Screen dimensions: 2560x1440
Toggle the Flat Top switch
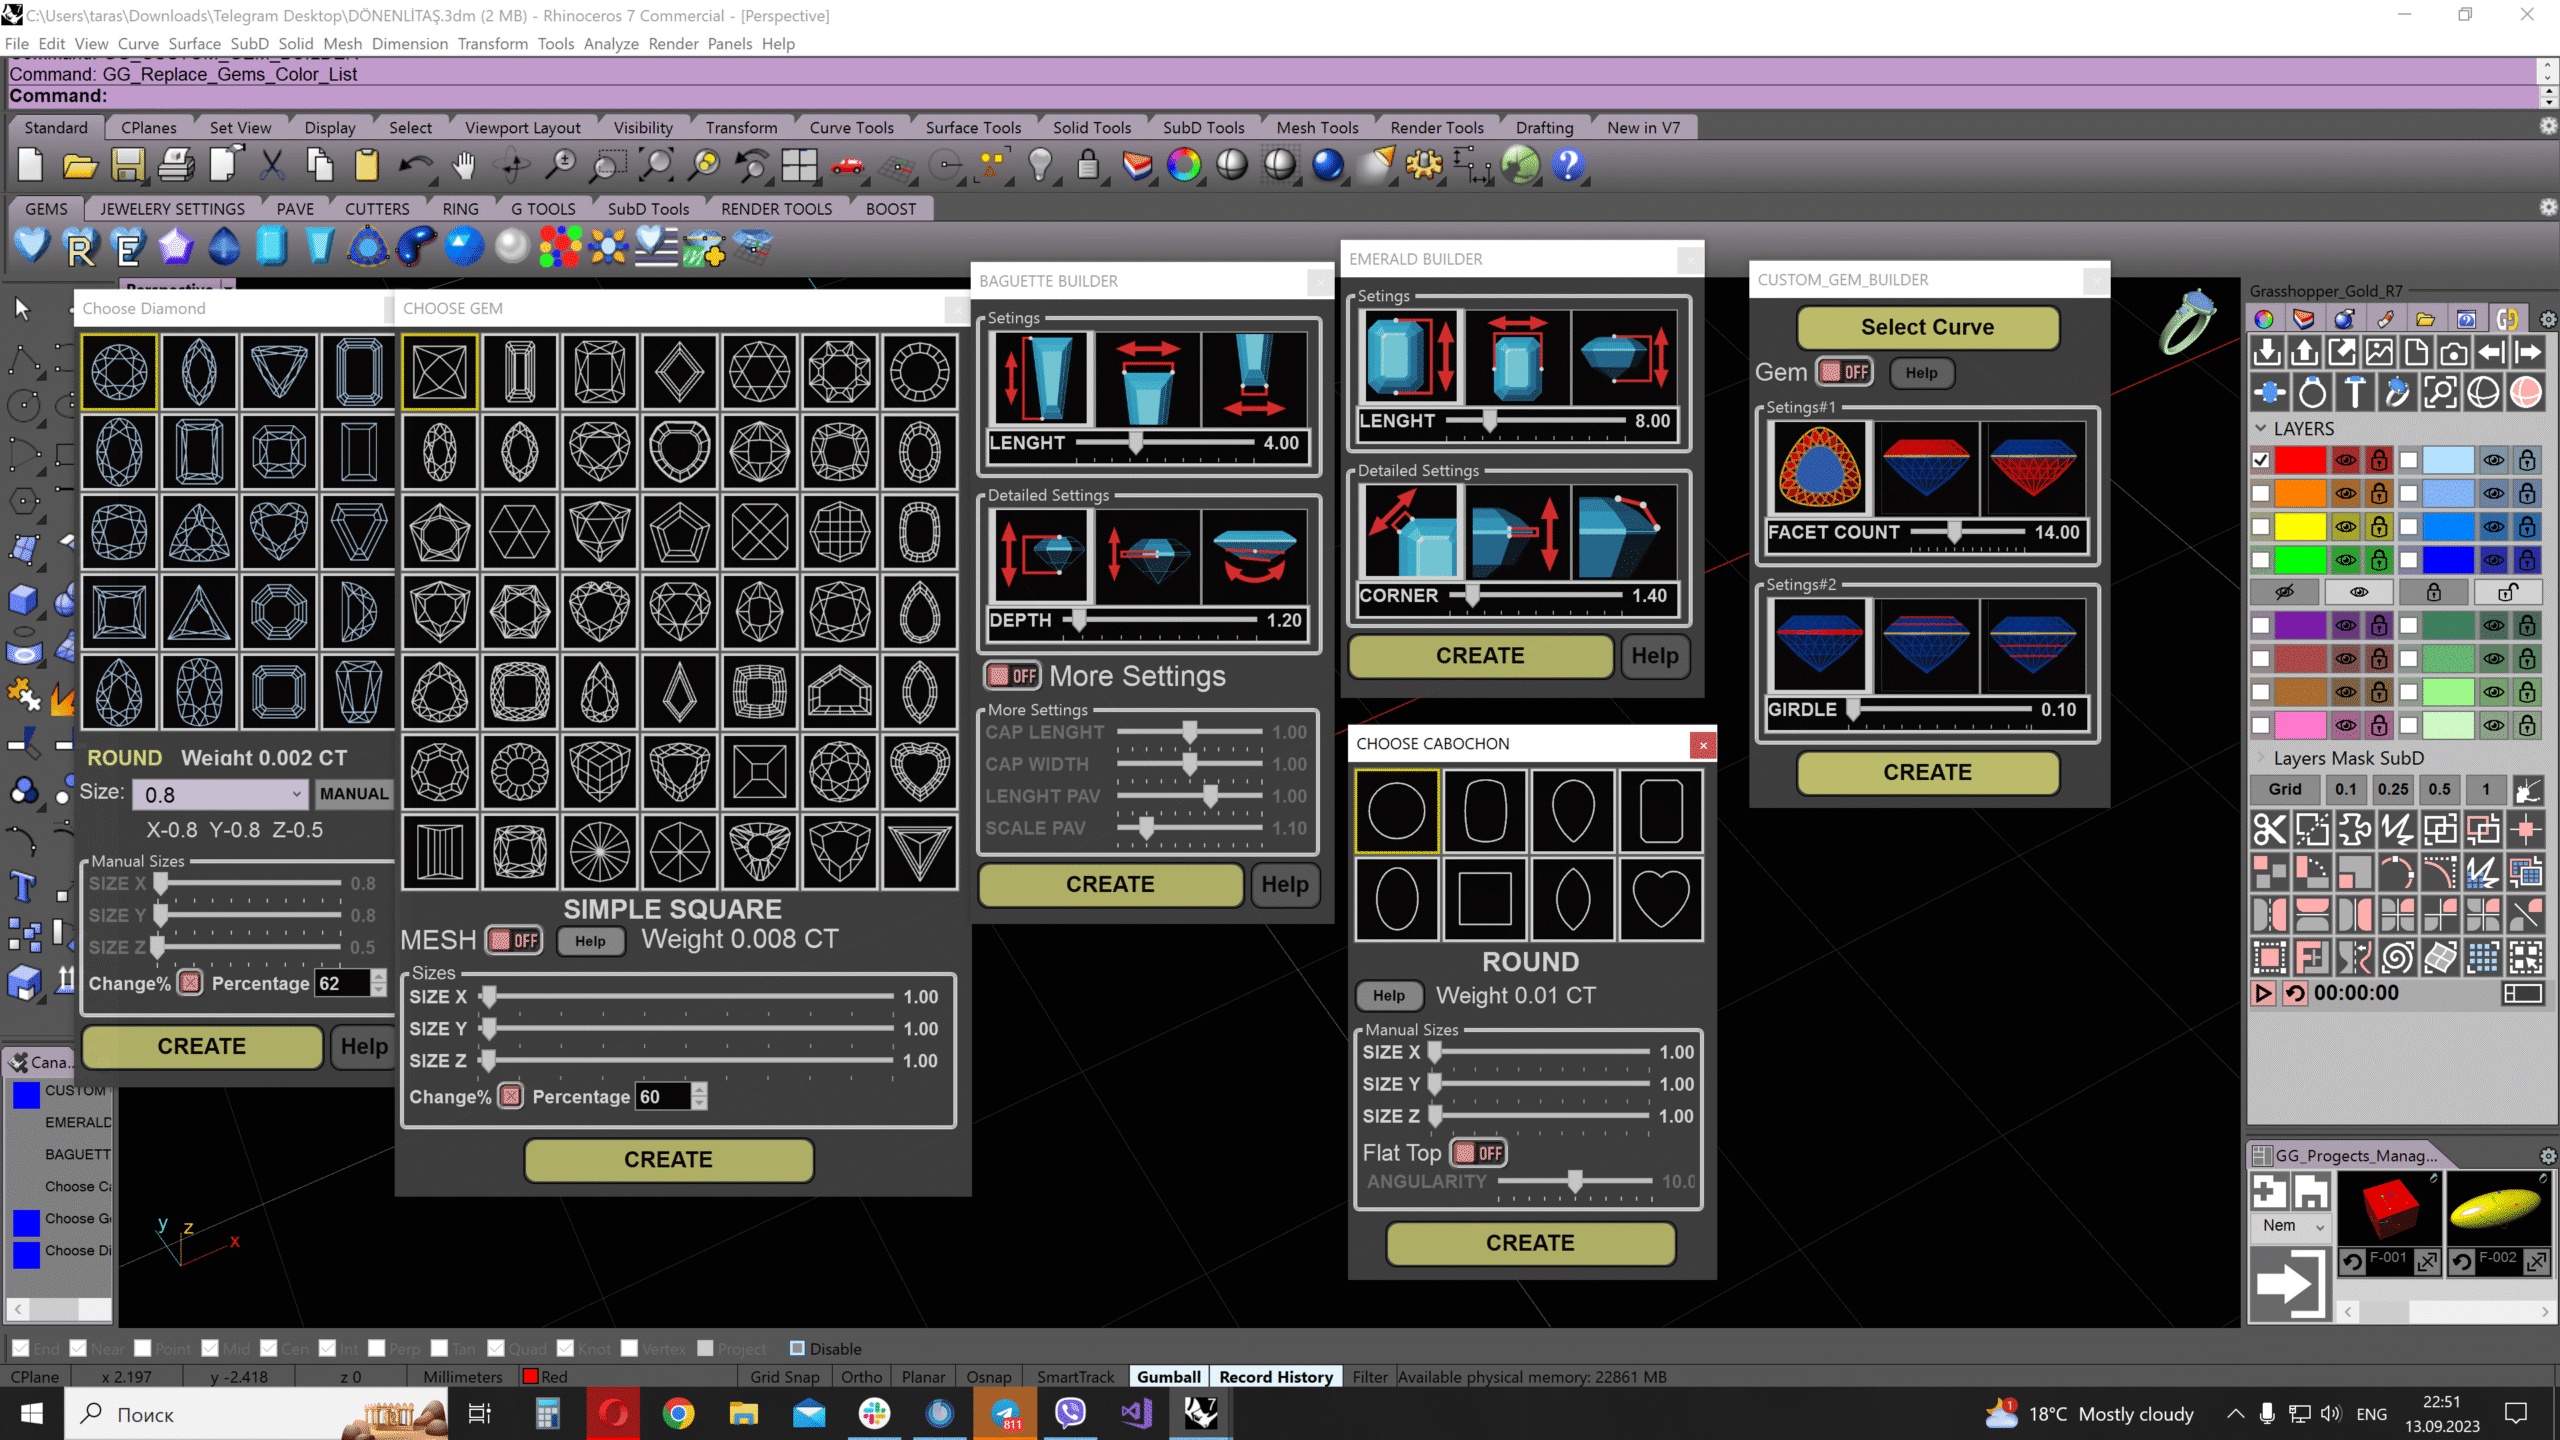1478,1153
